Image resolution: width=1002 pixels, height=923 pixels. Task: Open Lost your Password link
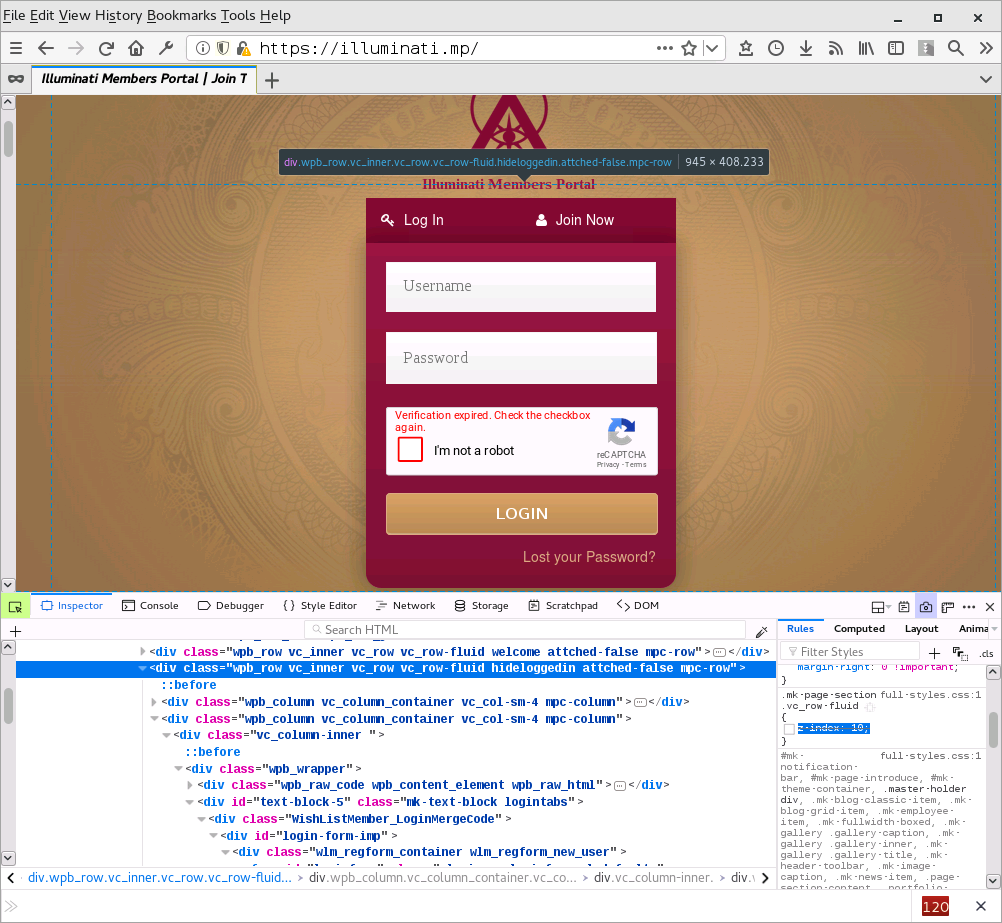(589, 557)
